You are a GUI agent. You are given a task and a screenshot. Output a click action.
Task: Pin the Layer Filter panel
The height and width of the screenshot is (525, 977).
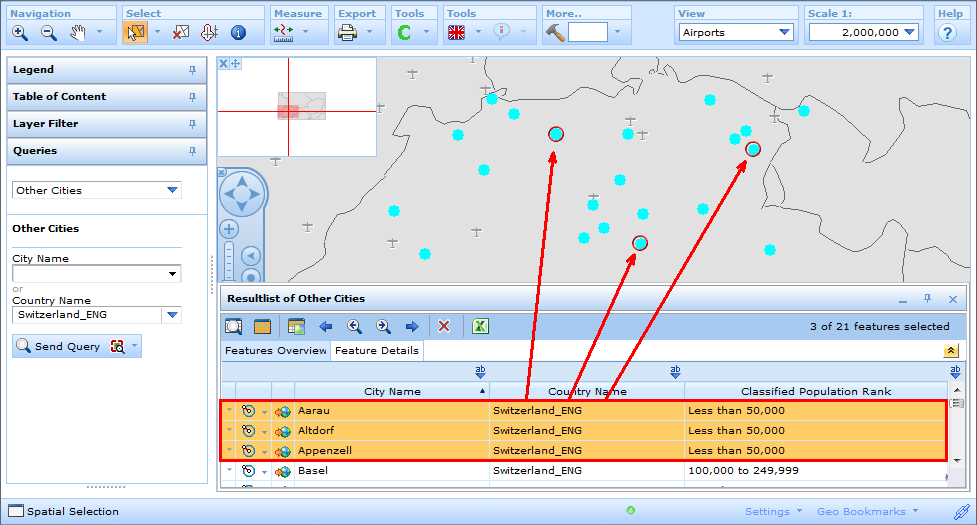point(193,124)
